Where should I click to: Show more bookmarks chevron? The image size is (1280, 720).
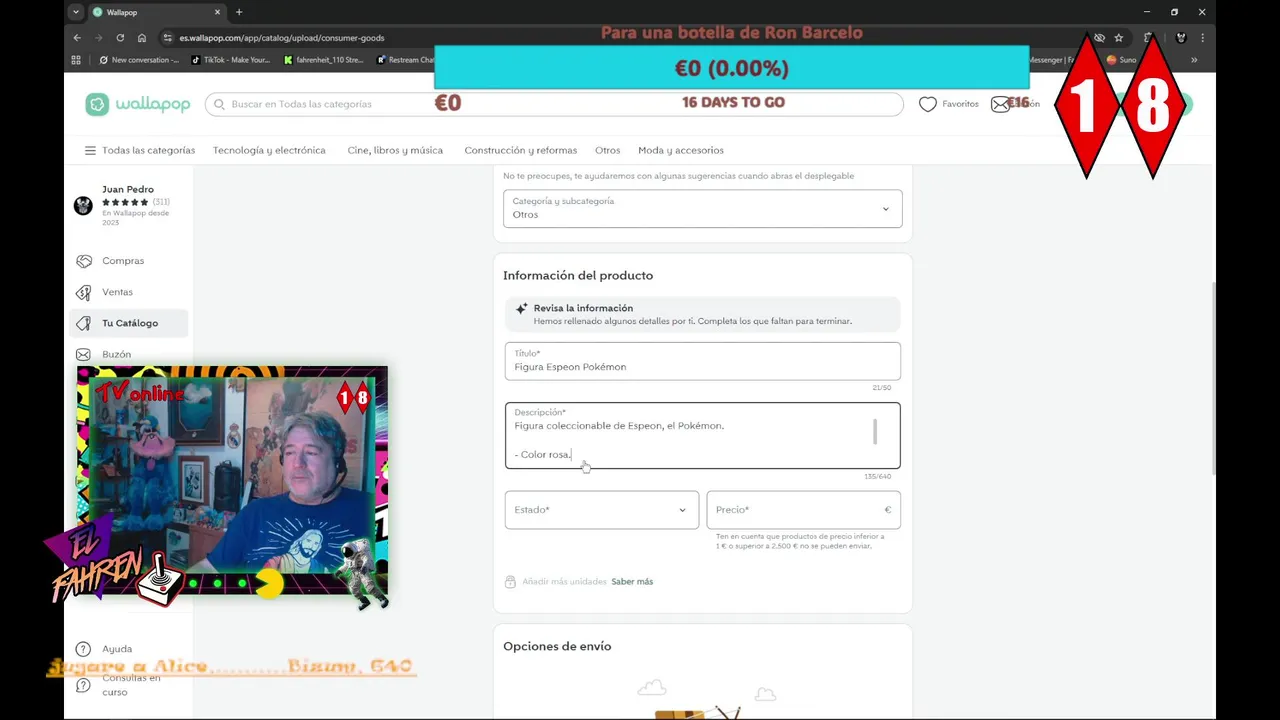(x=1194, y=60)
